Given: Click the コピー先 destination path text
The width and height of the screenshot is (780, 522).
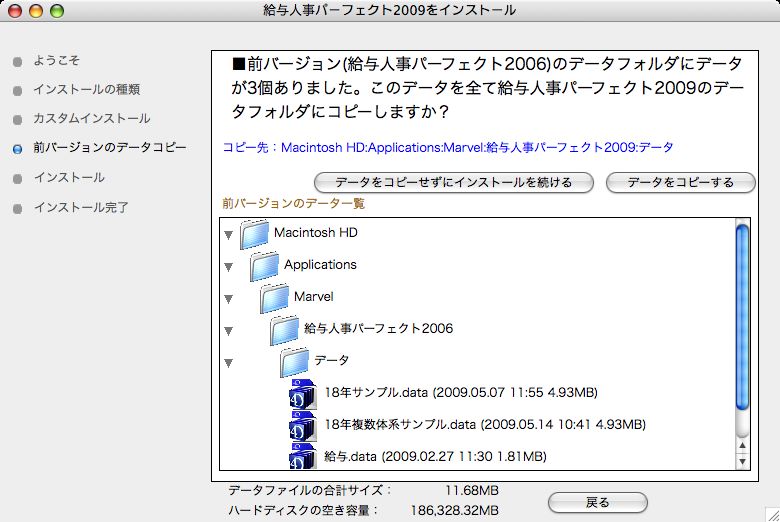Looking at the screenshot, I should coord(448,147).
